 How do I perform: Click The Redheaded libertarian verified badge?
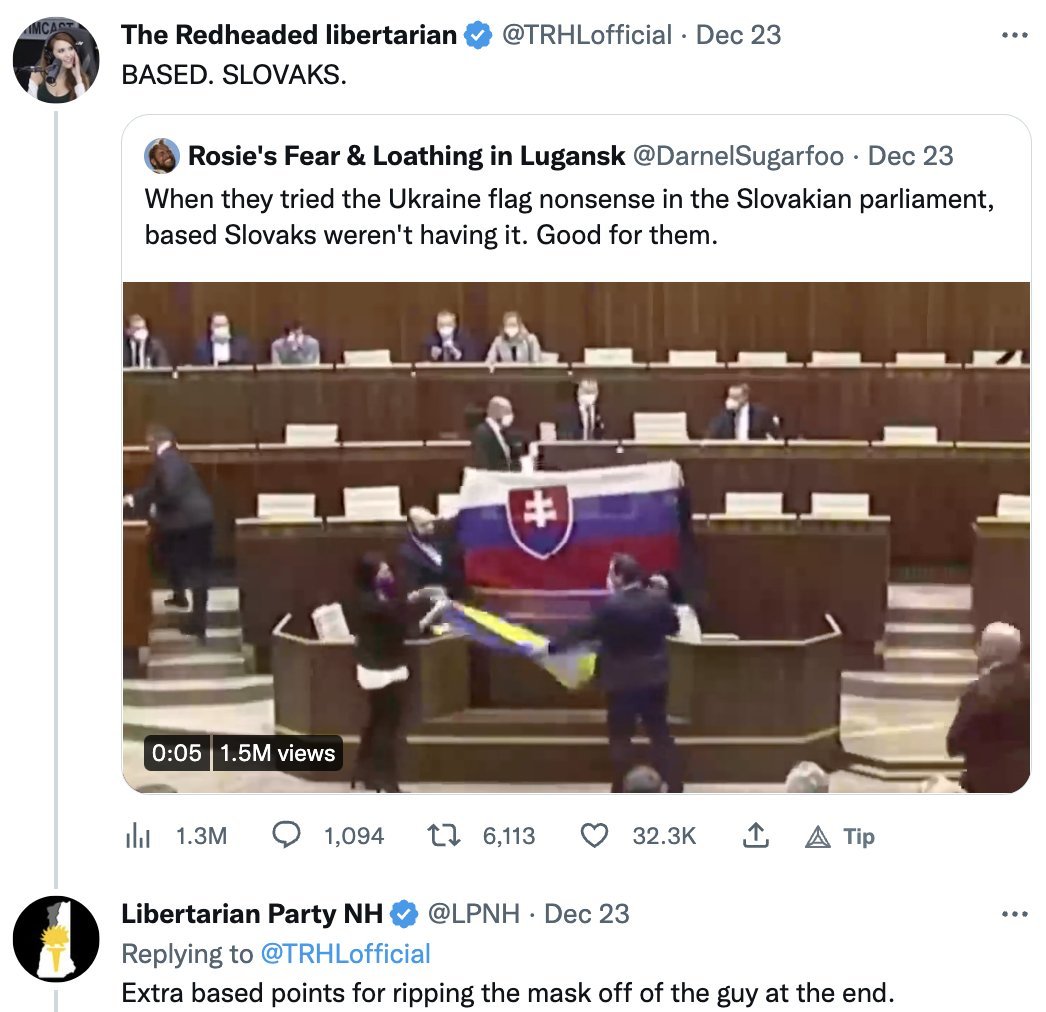pyautogui.click(x=478, y=35)
